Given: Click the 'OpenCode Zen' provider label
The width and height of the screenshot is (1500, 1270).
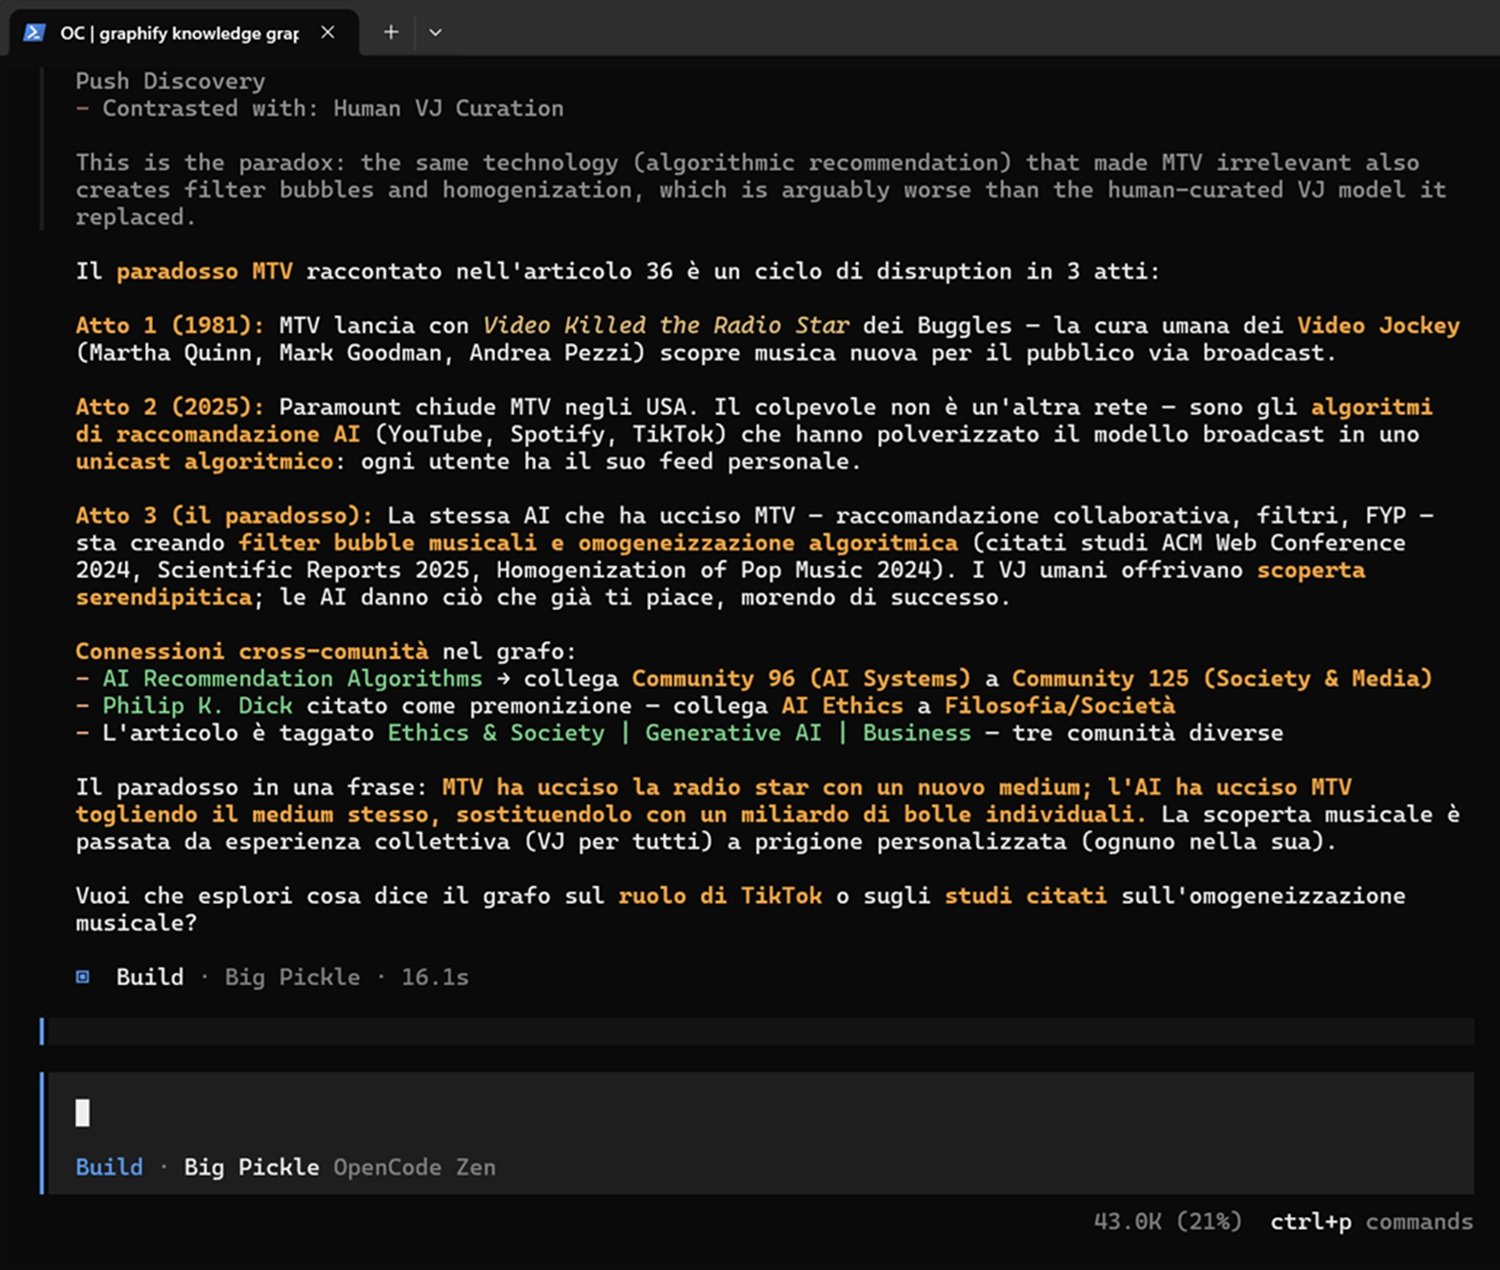Looking at the screenshot, I should coord(414,1167).
